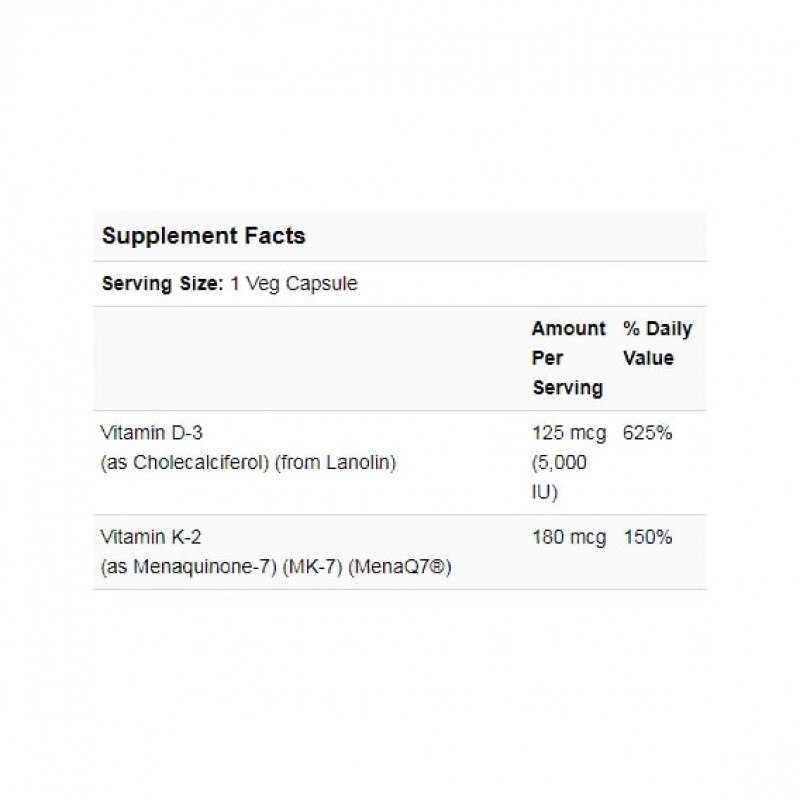Image resolution: width=800 pixels, height=800 pixels.
Task: Click the 150% daily value
Action: tap(647, 538)
